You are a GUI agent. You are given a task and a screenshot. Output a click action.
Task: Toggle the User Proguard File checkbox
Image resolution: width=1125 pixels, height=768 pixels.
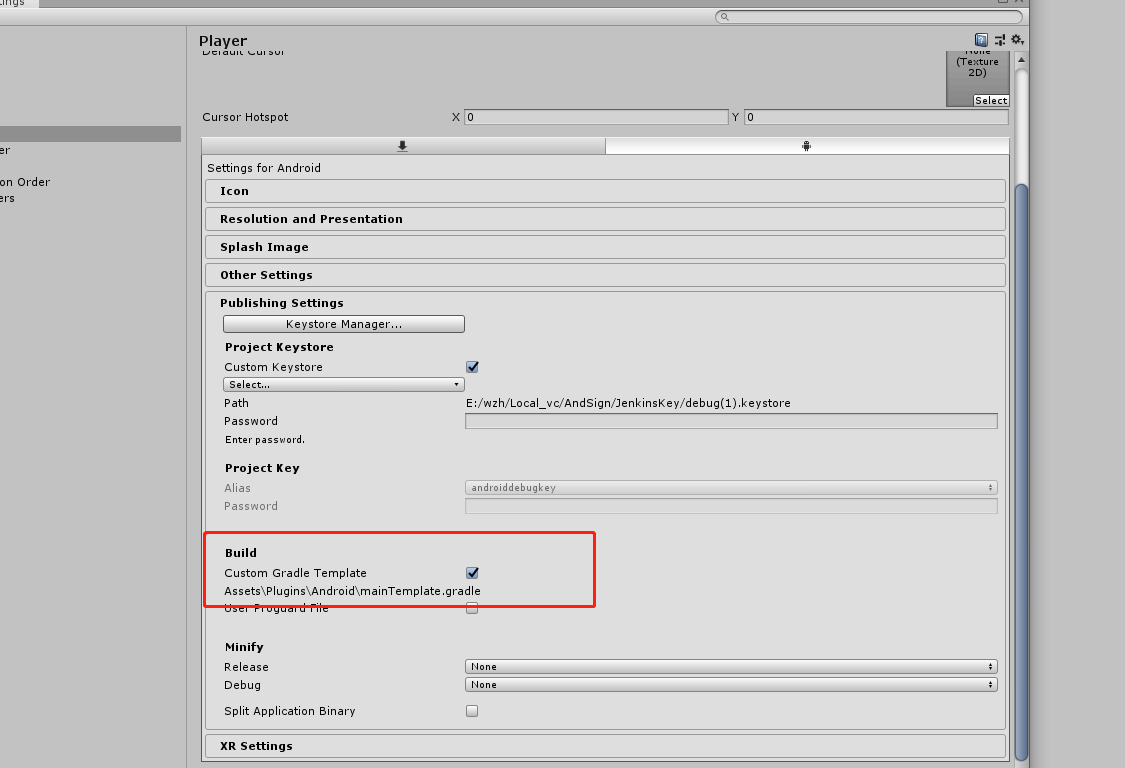pos(472,609)
